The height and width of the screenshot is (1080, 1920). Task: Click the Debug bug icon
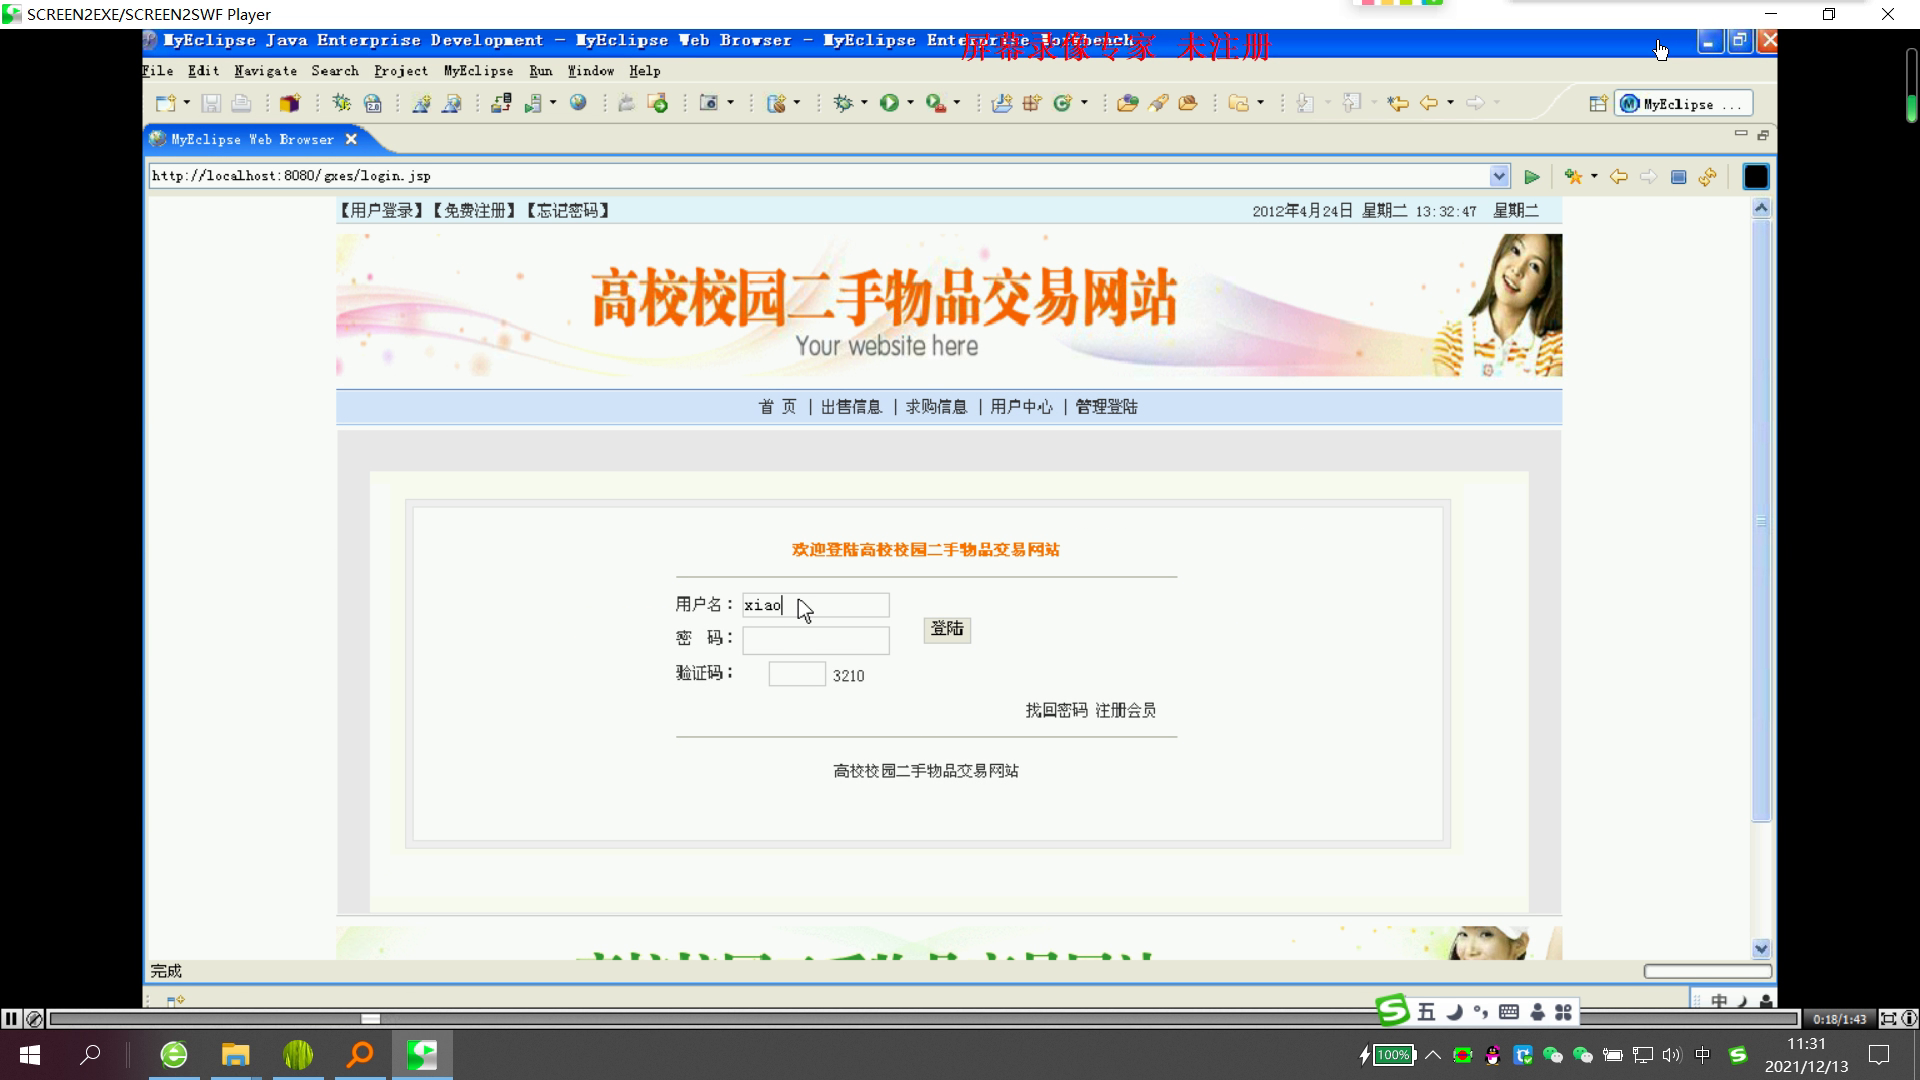tap(843, 103)
